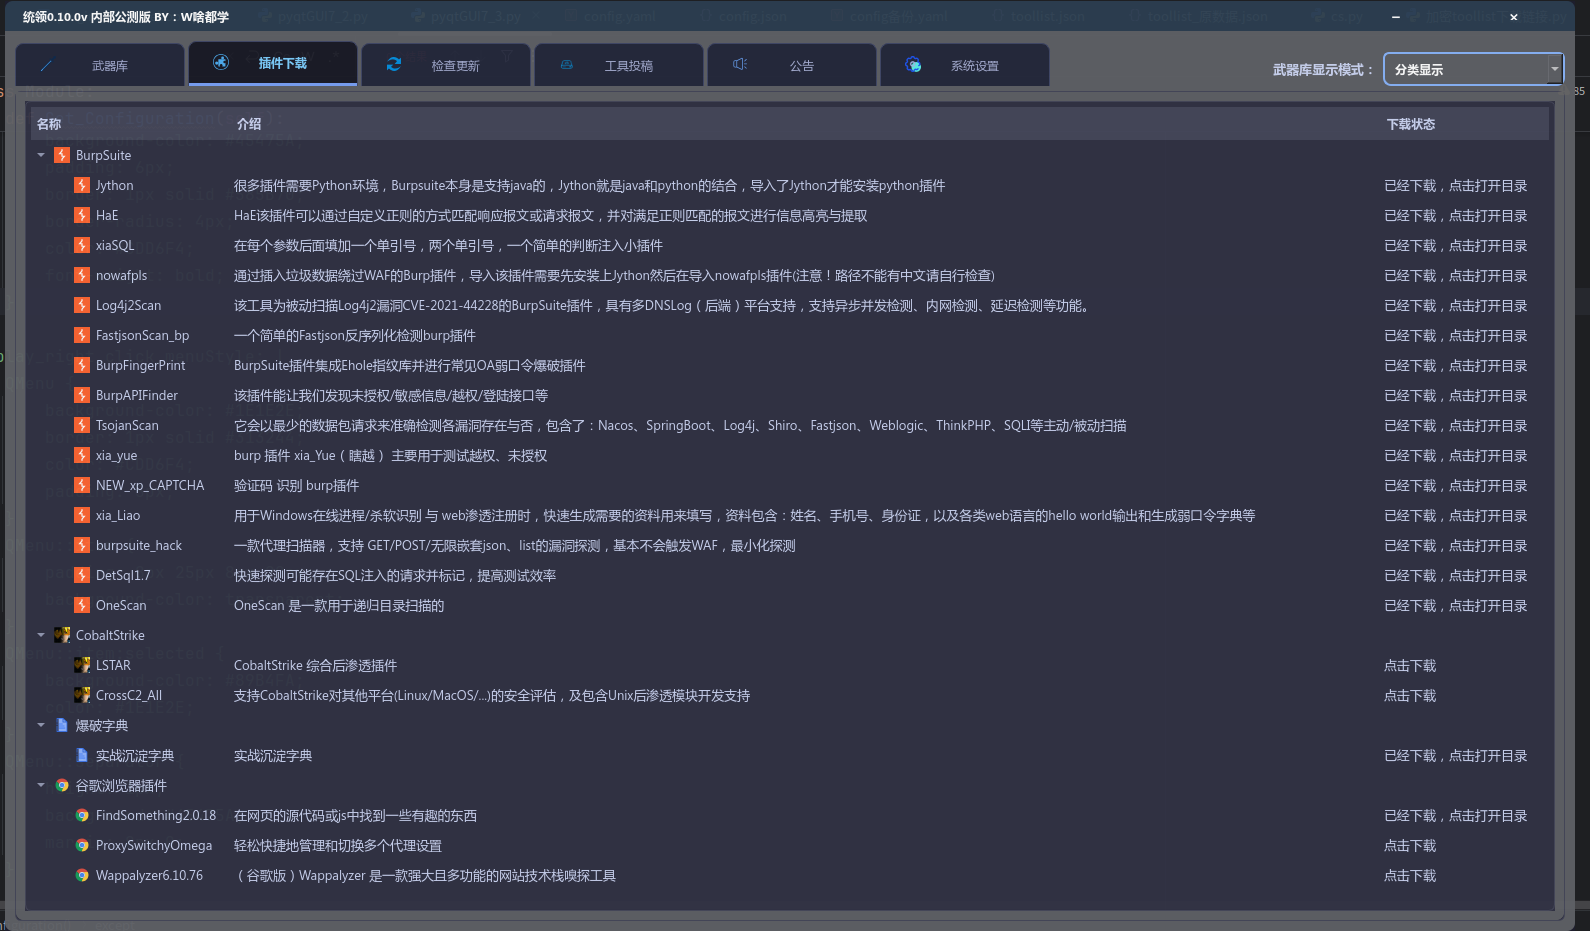Image resolution: width=1590 pixels, height=931 pixels.
Task: Click the Burp icon beside Jython
Action: click(x=82, y=185)
